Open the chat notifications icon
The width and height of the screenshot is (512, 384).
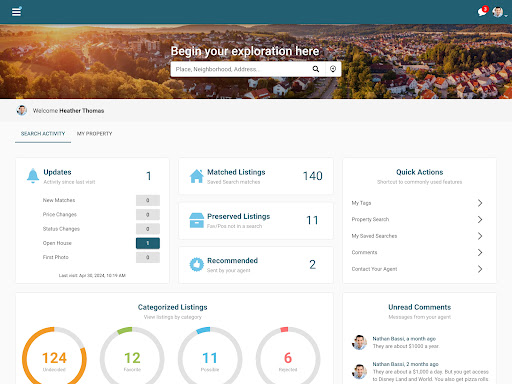point(482,12)
